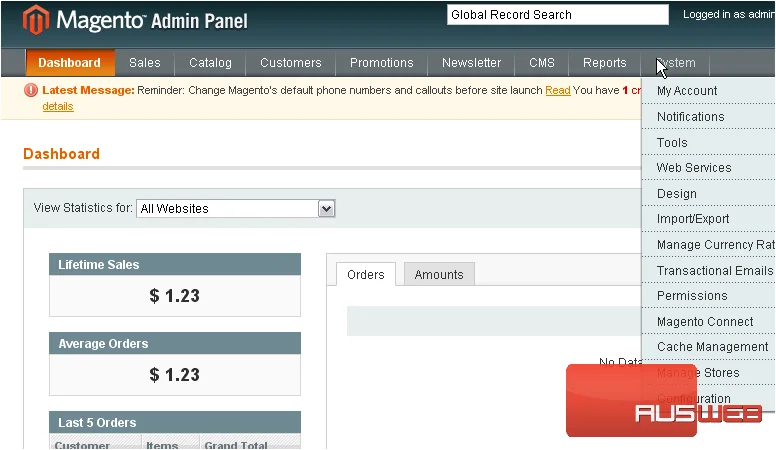This screenshot has width=776, height=450.
Task: Open the All Websites statistics dropdown
Action: tap(236, 208)
